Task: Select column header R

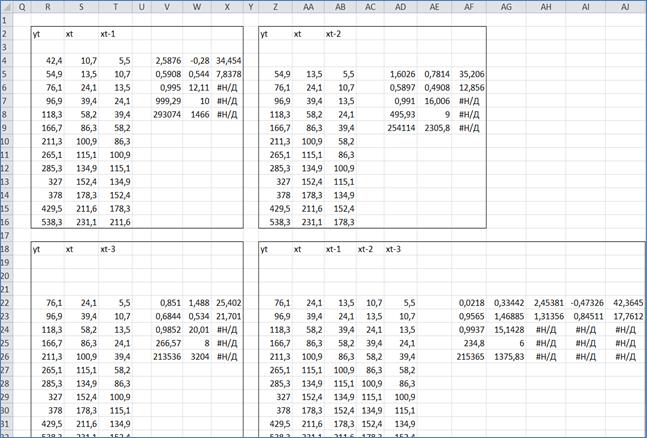Action: [x=47, y=6]
